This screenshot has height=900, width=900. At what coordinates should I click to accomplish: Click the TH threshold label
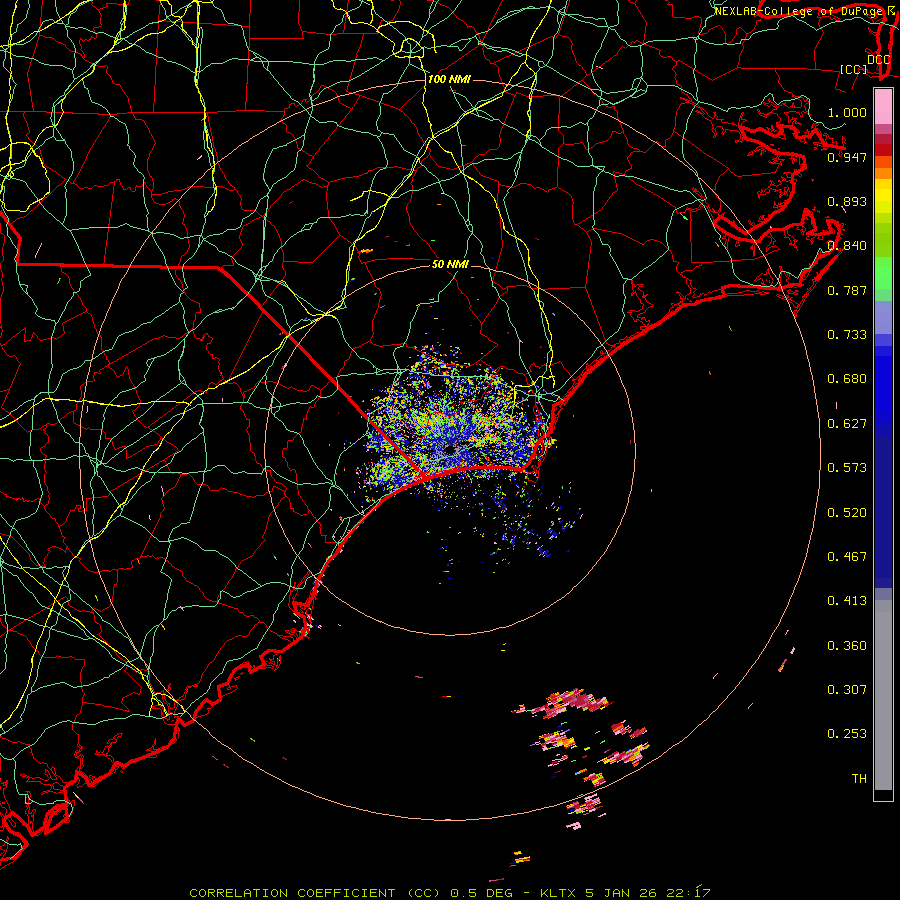859,779
